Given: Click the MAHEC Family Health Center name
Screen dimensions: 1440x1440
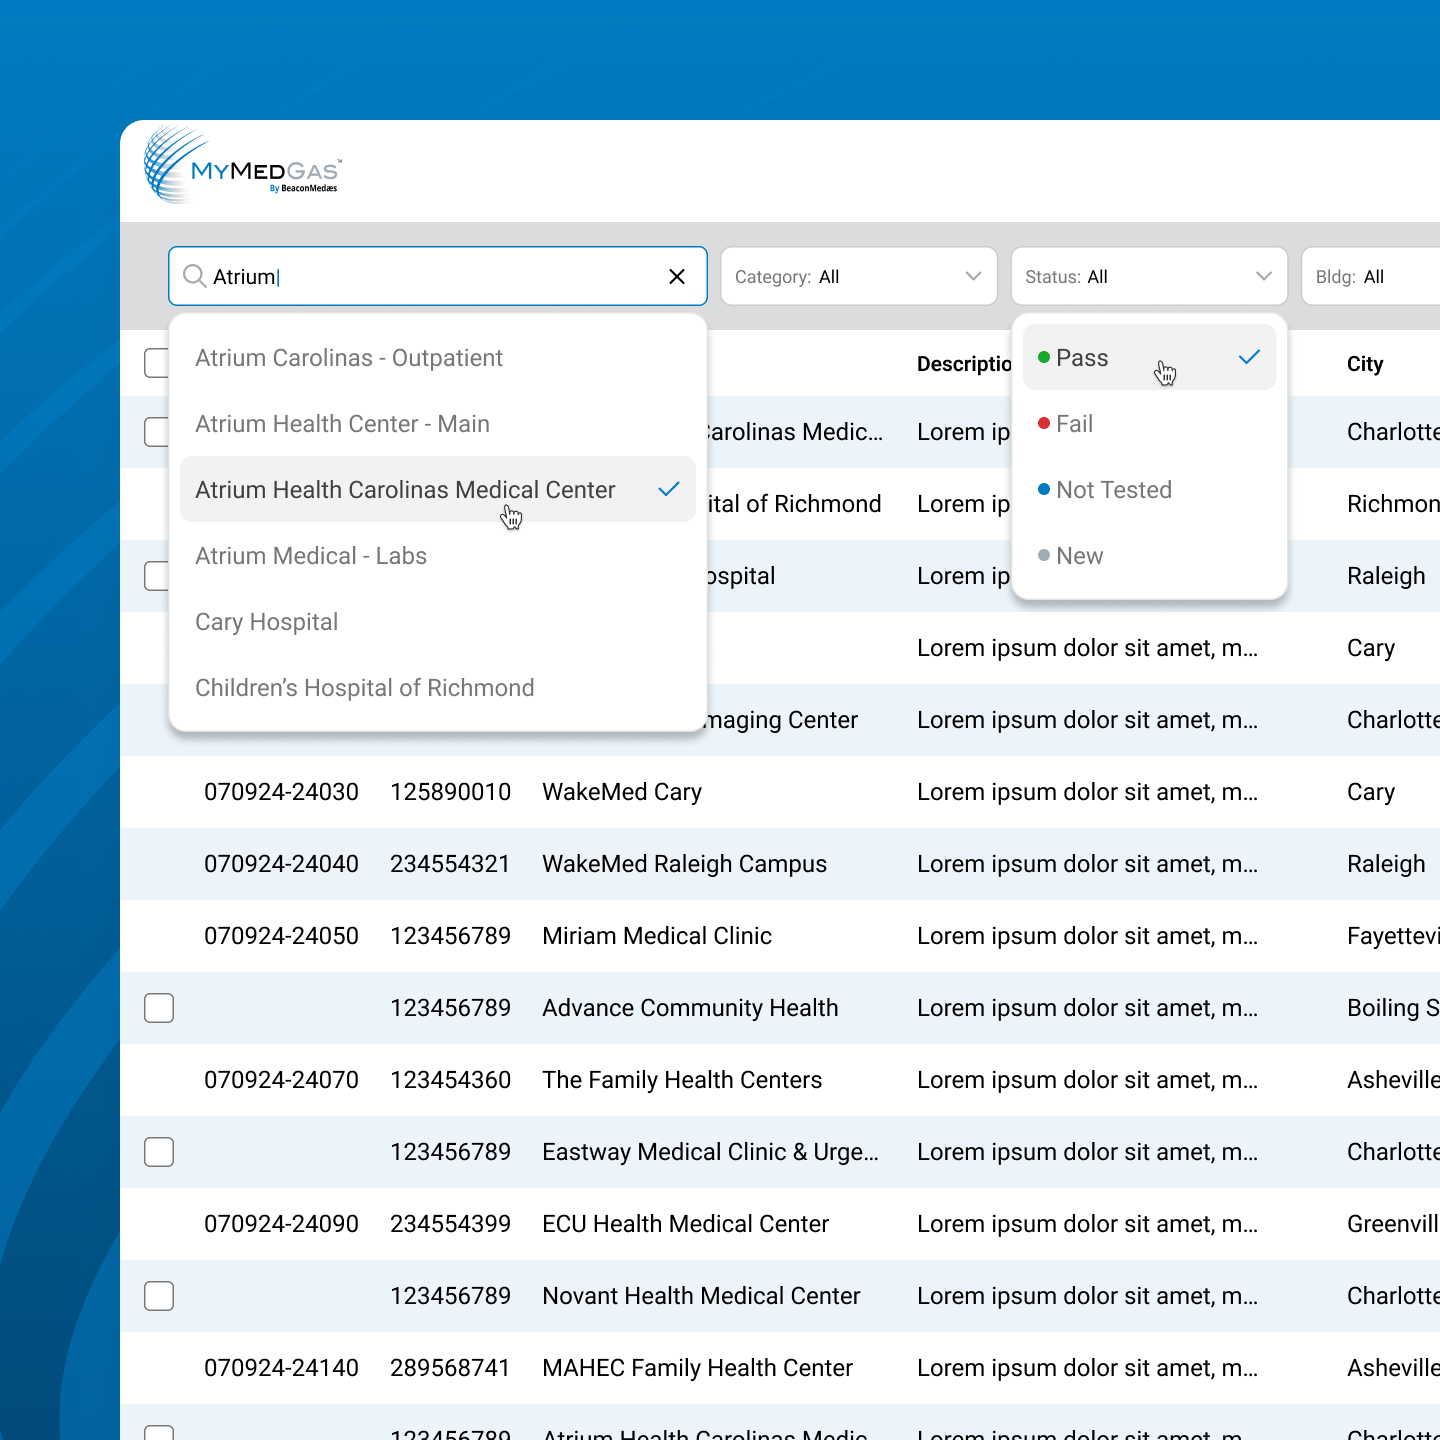Looking at the screenshot, I should coord(697,1368).
